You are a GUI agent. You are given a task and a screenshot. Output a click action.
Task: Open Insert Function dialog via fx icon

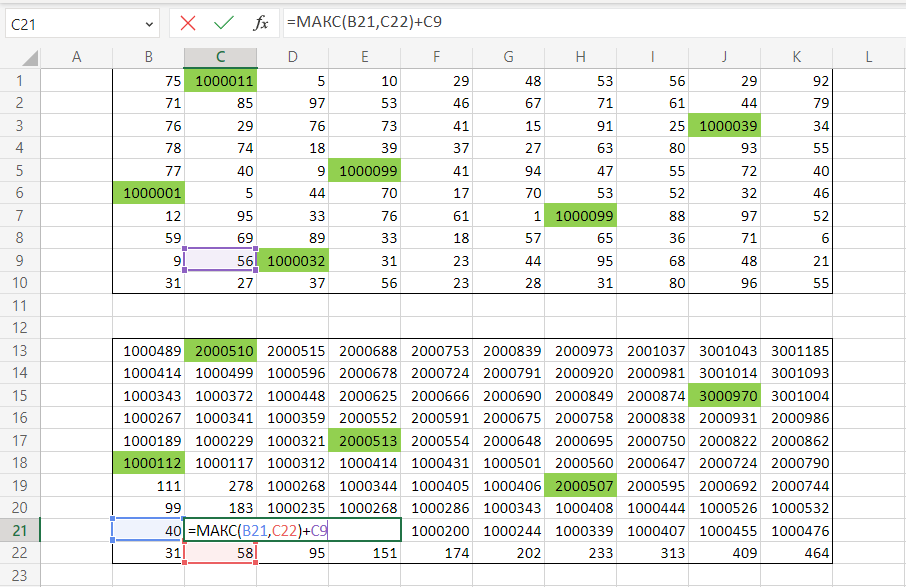260,23
